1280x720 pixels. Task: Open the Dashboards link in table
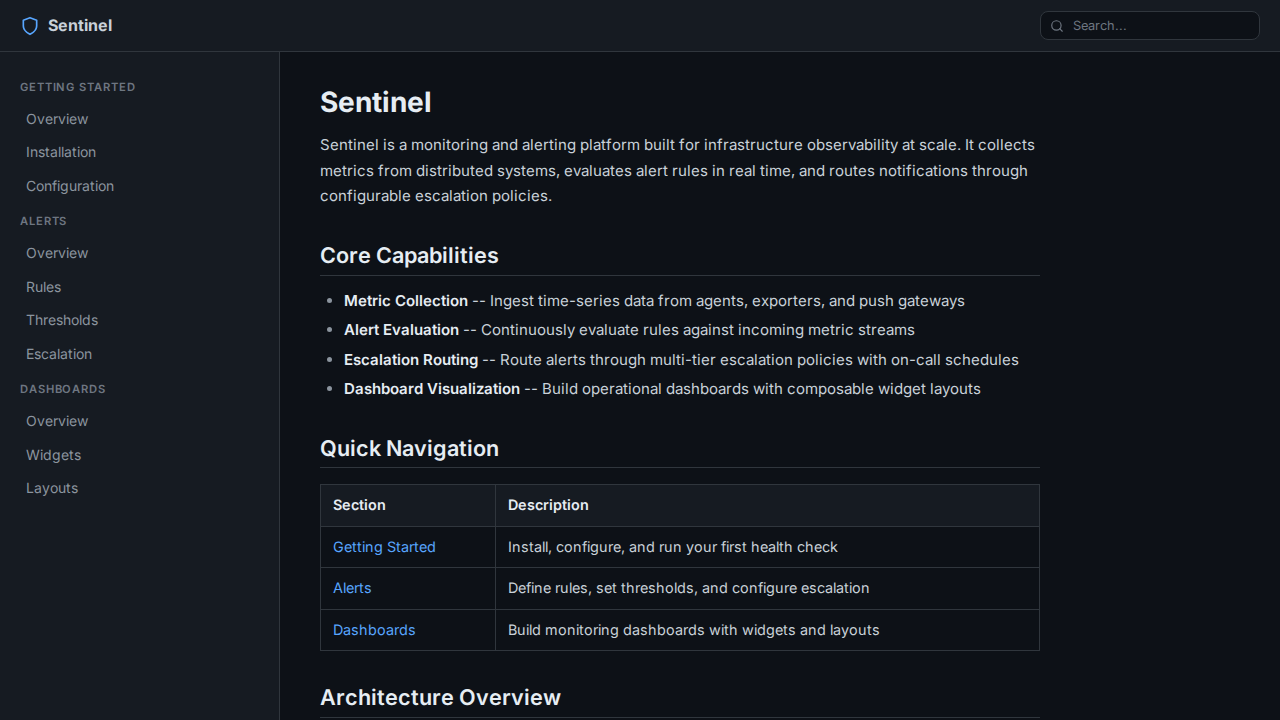[x=374, y=630]
